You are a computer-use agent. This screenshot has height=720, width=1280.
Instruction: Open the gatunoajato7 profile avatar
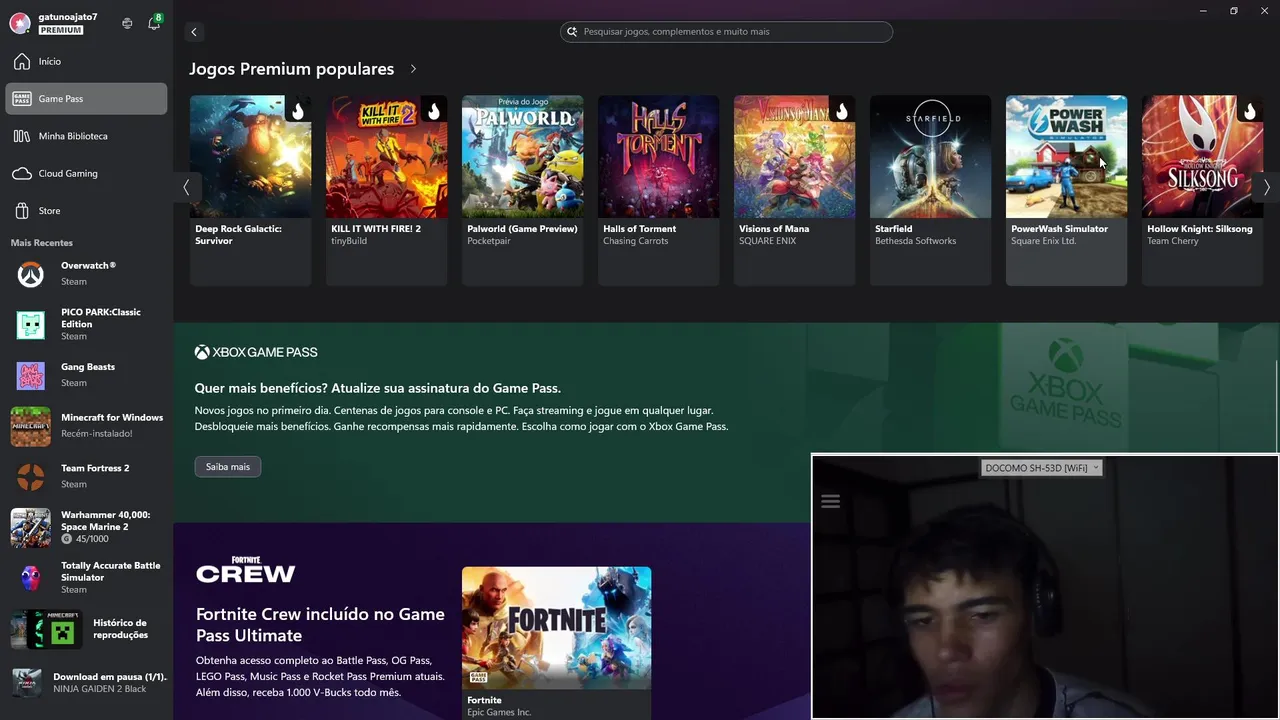(x=19, y=23)
